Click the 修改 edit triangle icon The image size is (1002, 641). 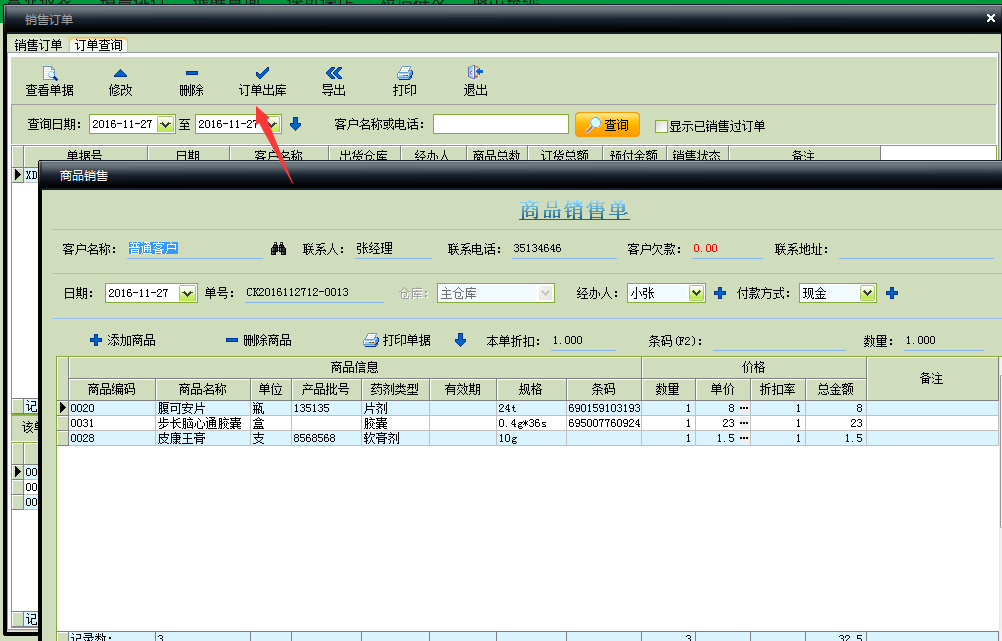click(120, 73)
